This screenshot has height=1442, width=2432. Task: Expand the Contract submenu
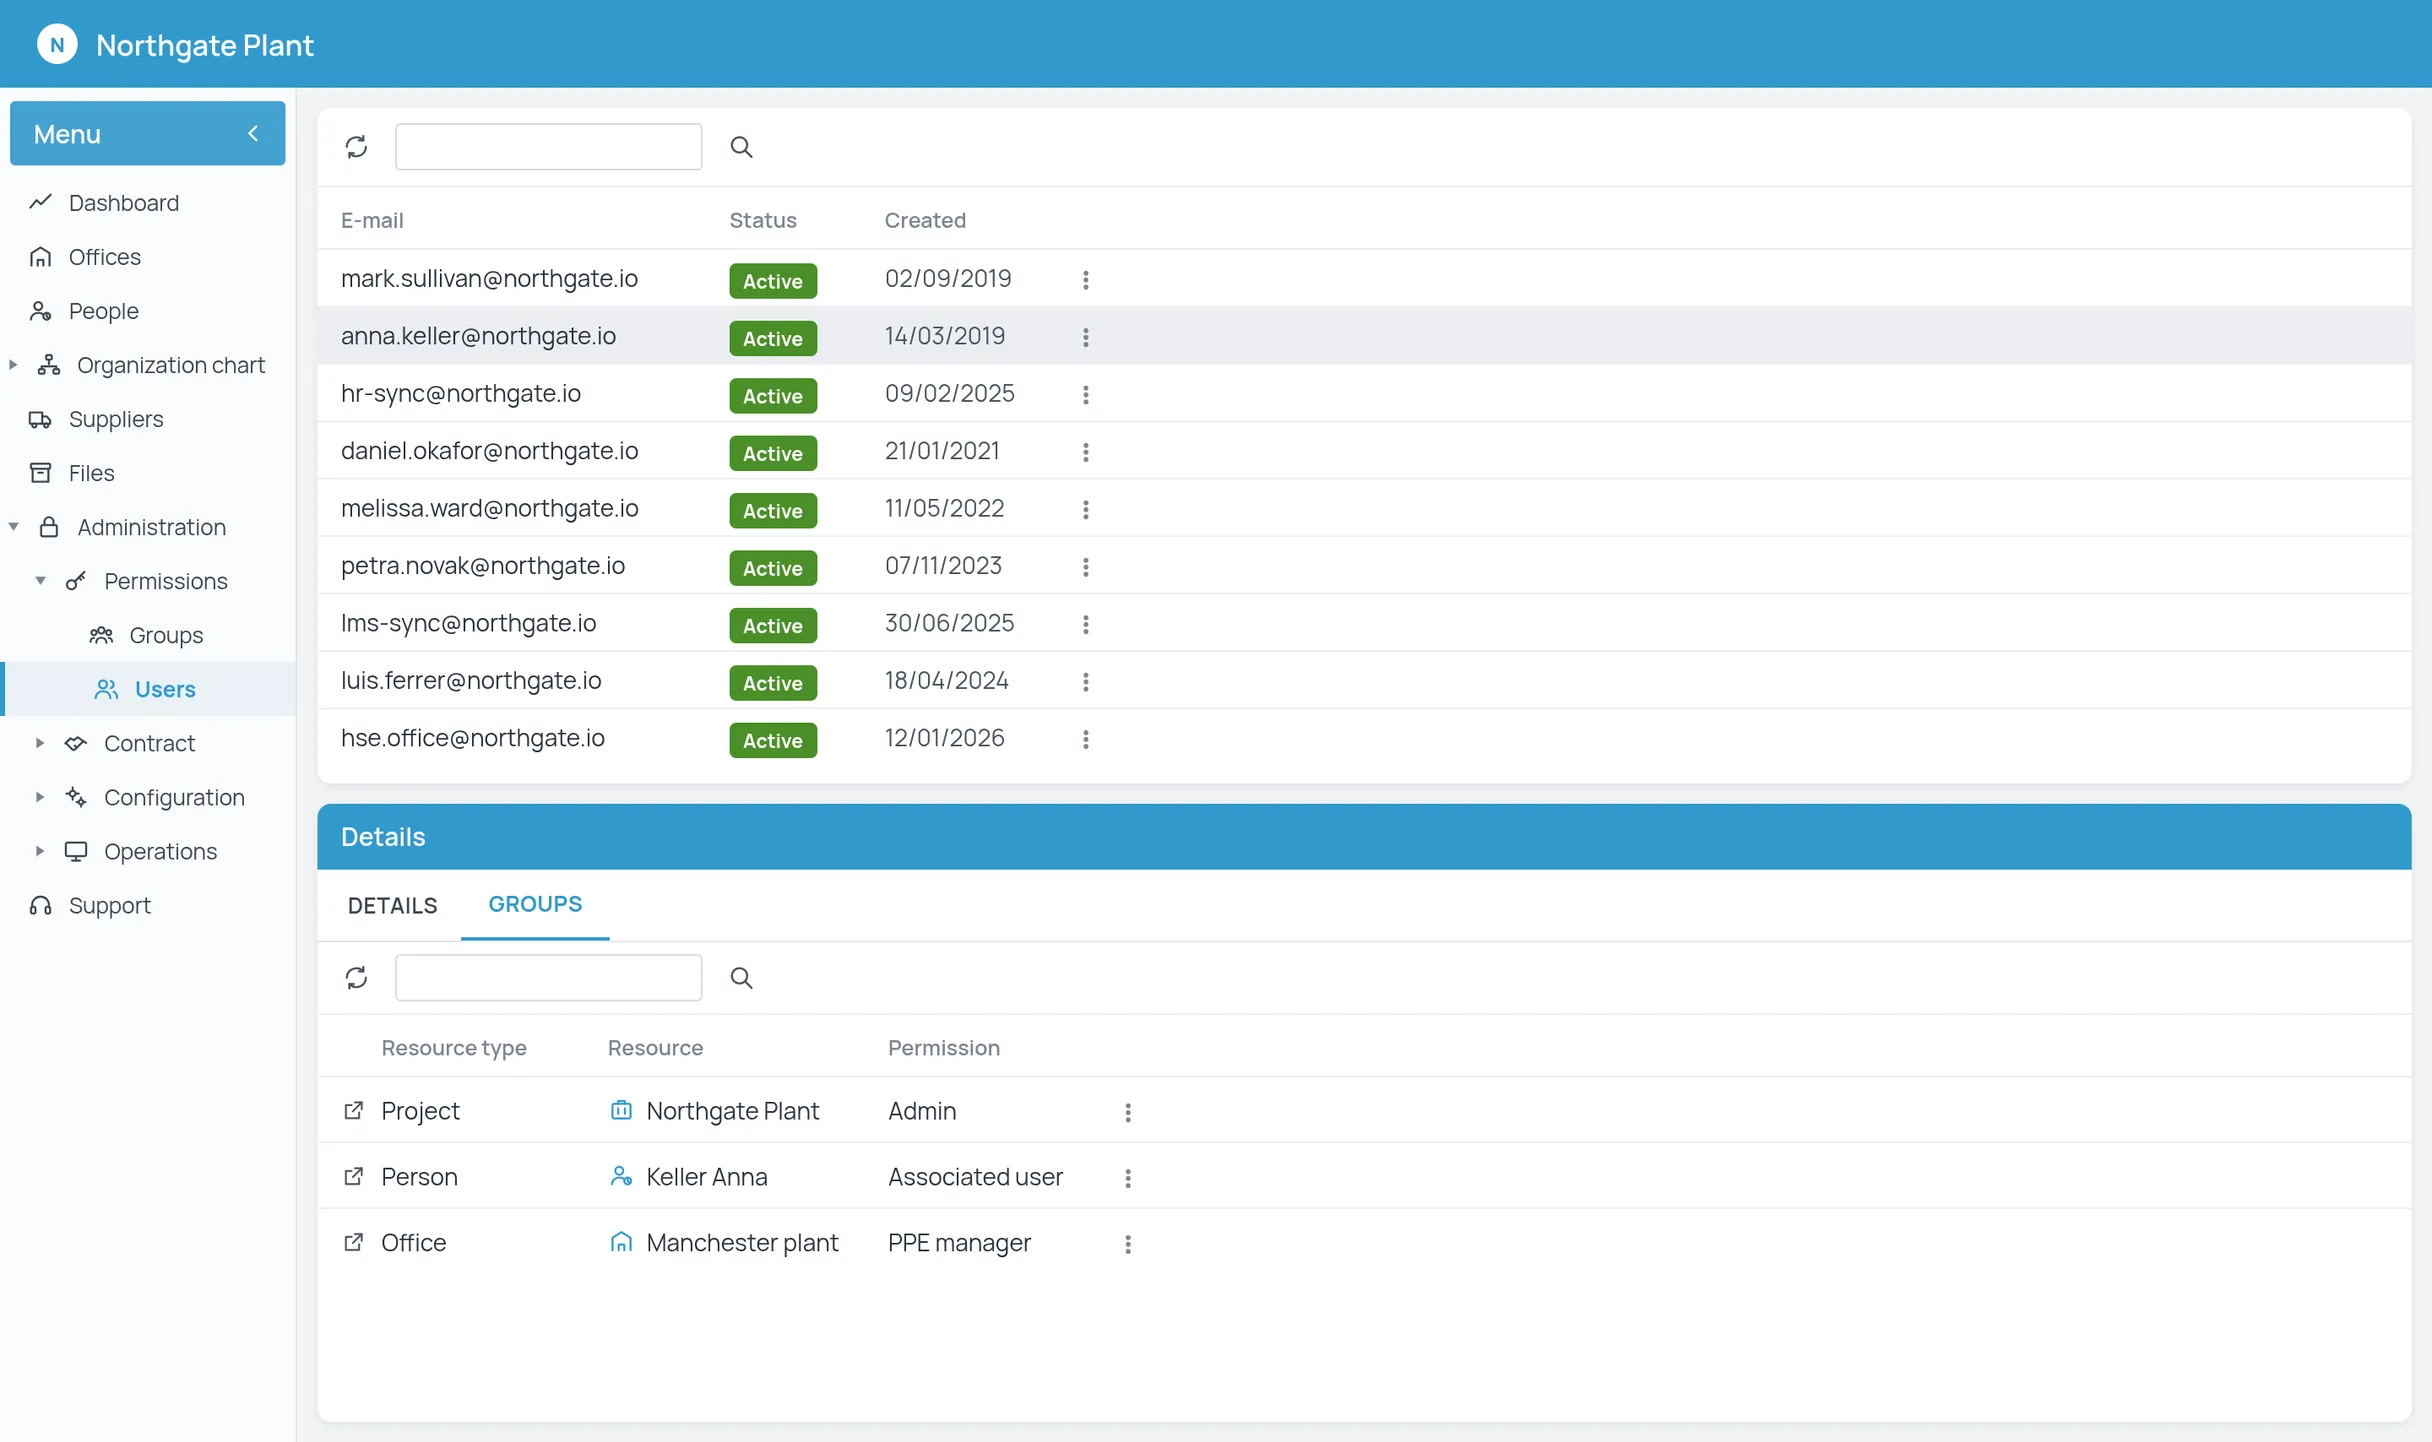click(40, 743)
